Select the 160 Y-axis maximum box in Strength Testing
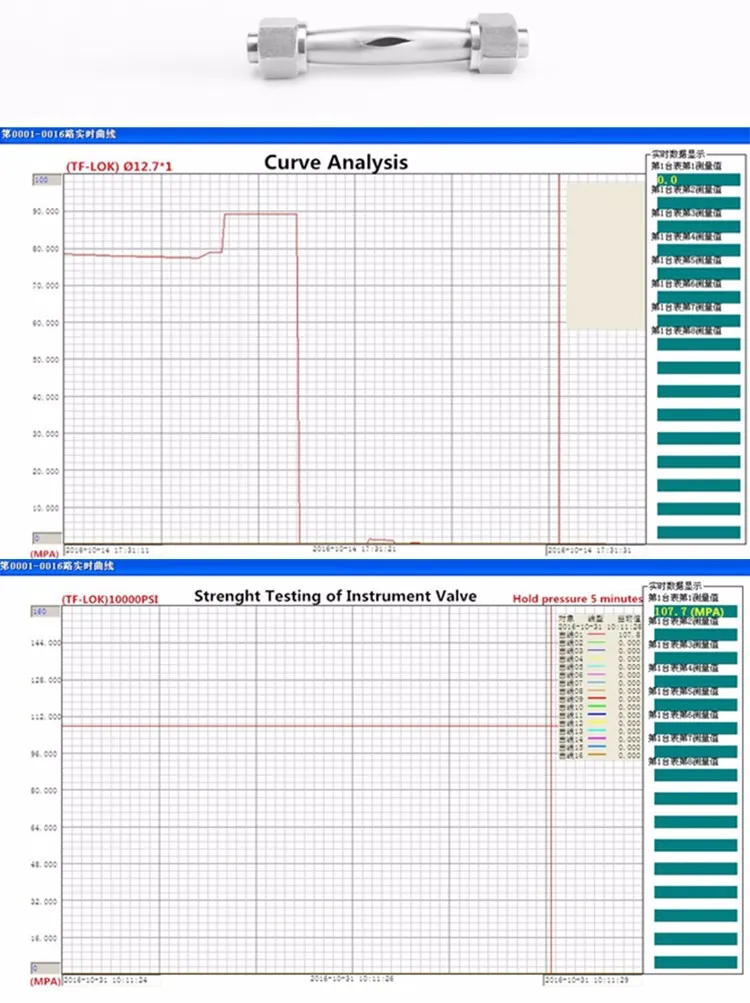 tap(41, 610)
